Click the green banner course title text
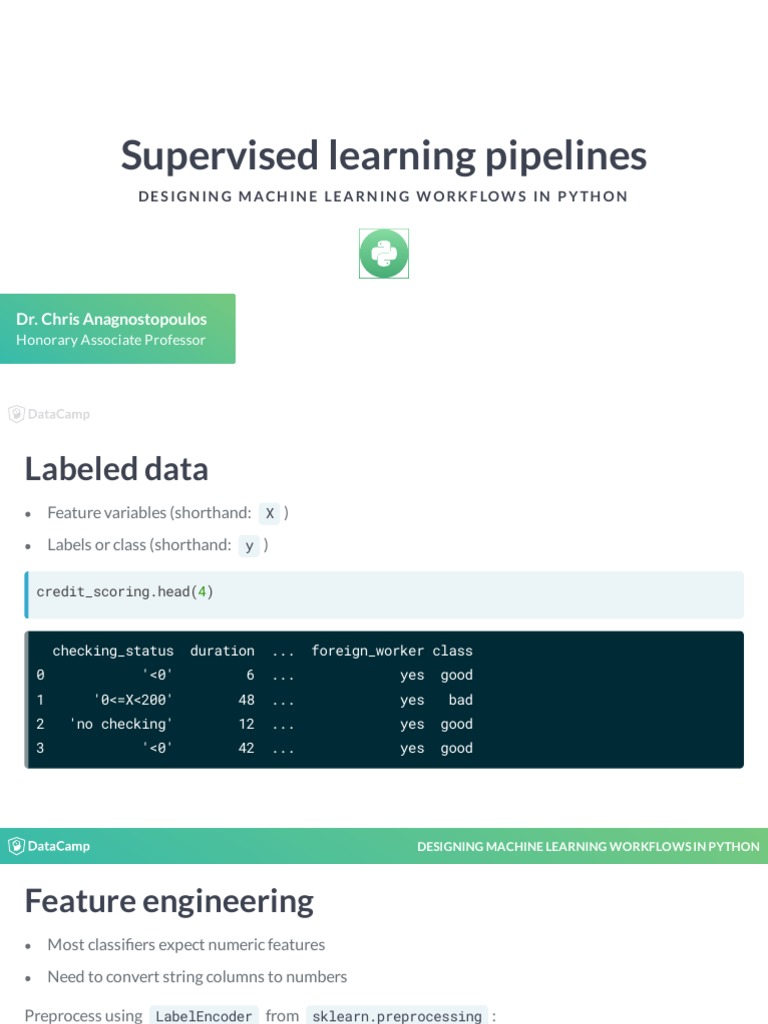The image size is (768, 1024). [x=588, y=846]
